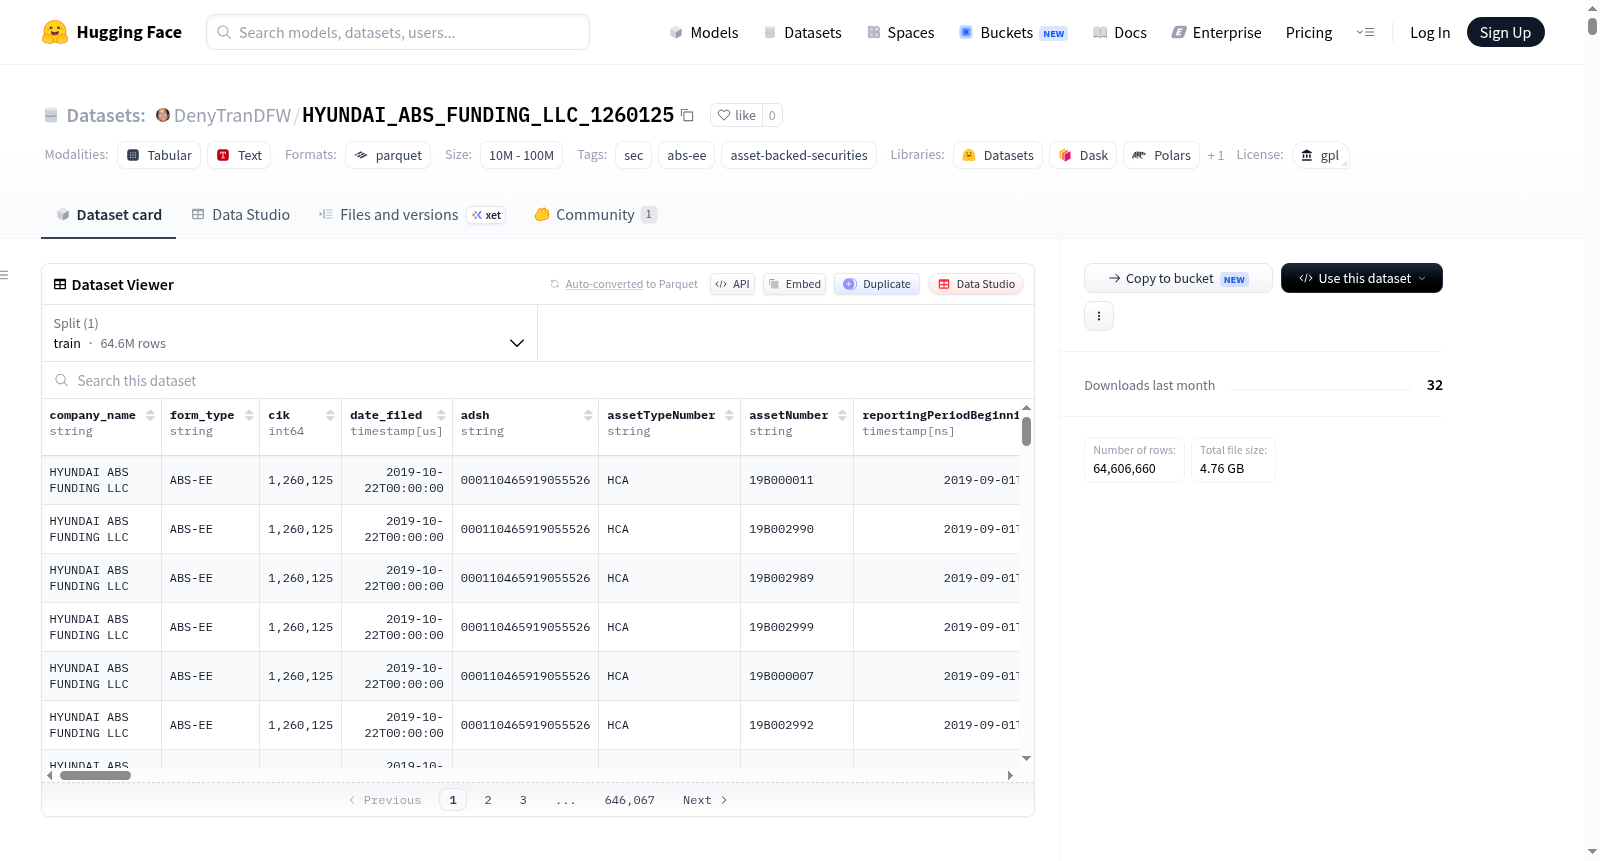Open the Pricing page
This screenshot has height=861, width=1600.
click(x=1309, y=32)
